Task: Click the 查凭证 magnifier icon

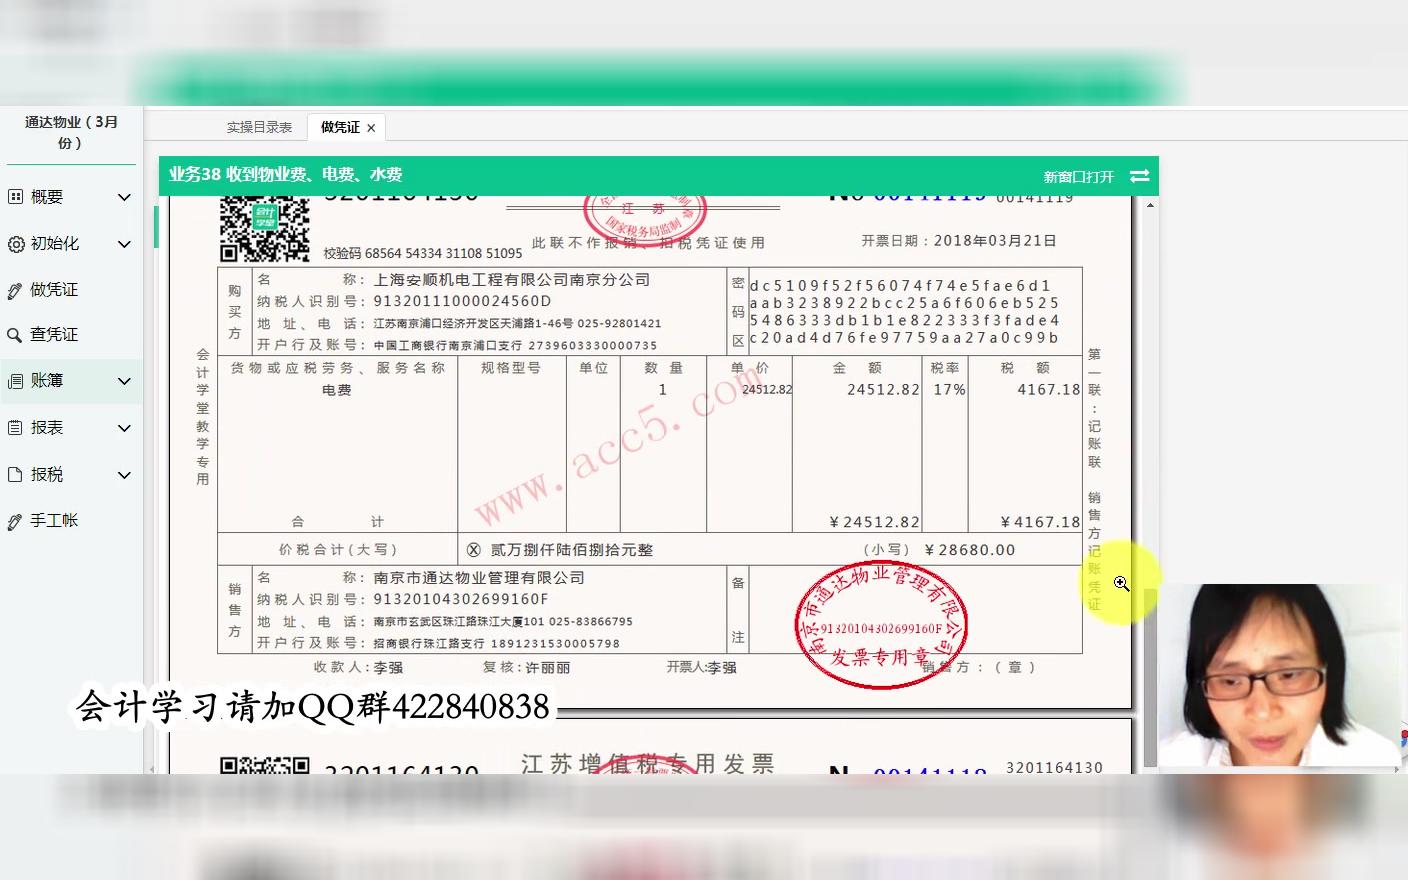Action: point(15,336)
